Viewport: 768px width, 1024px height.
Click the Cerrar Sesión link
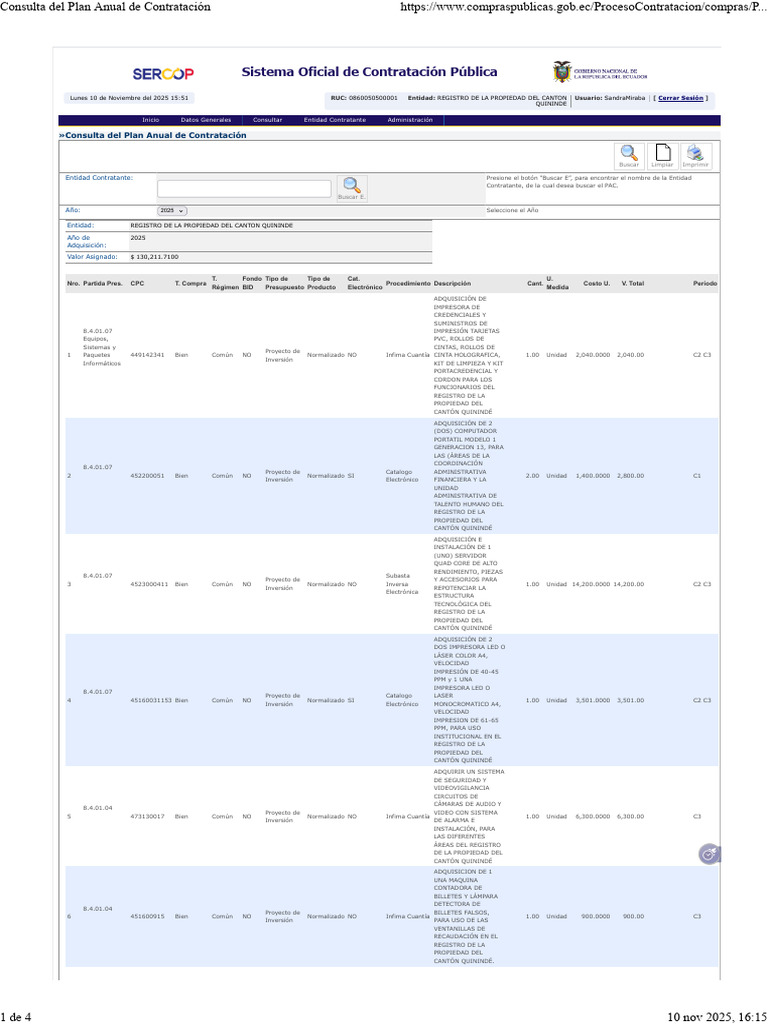(x=680, y=98)
